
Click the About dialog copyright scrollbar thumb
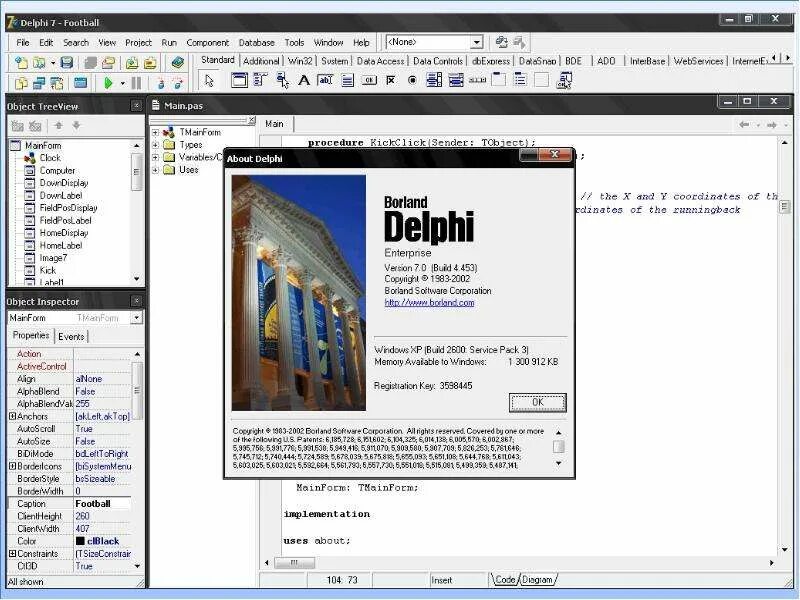tap(559, 447)
